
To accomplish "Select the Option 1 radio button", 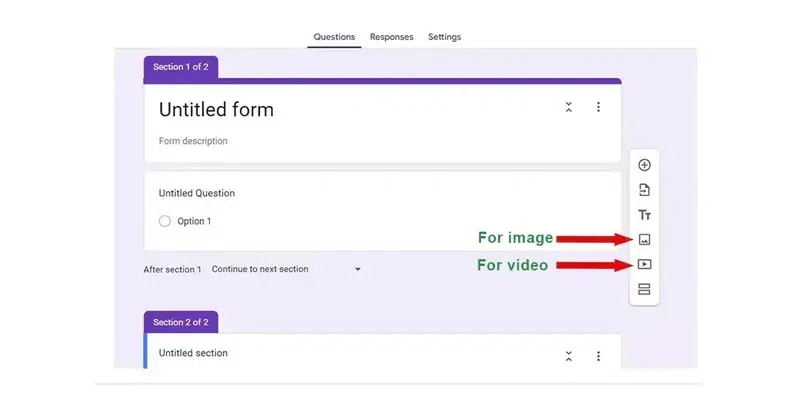I will [165, 221].
